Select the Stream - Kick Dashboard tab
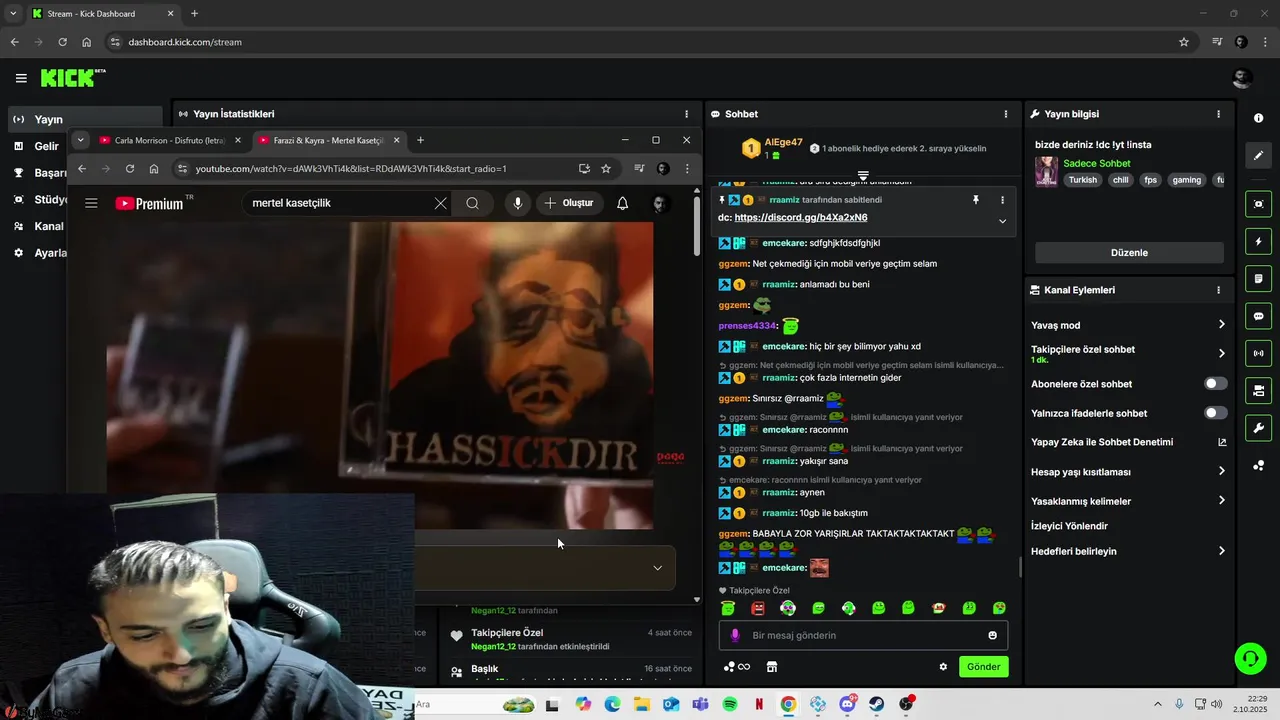The height and width of the screenshot is (720, 1280). [x=102, y=13]
